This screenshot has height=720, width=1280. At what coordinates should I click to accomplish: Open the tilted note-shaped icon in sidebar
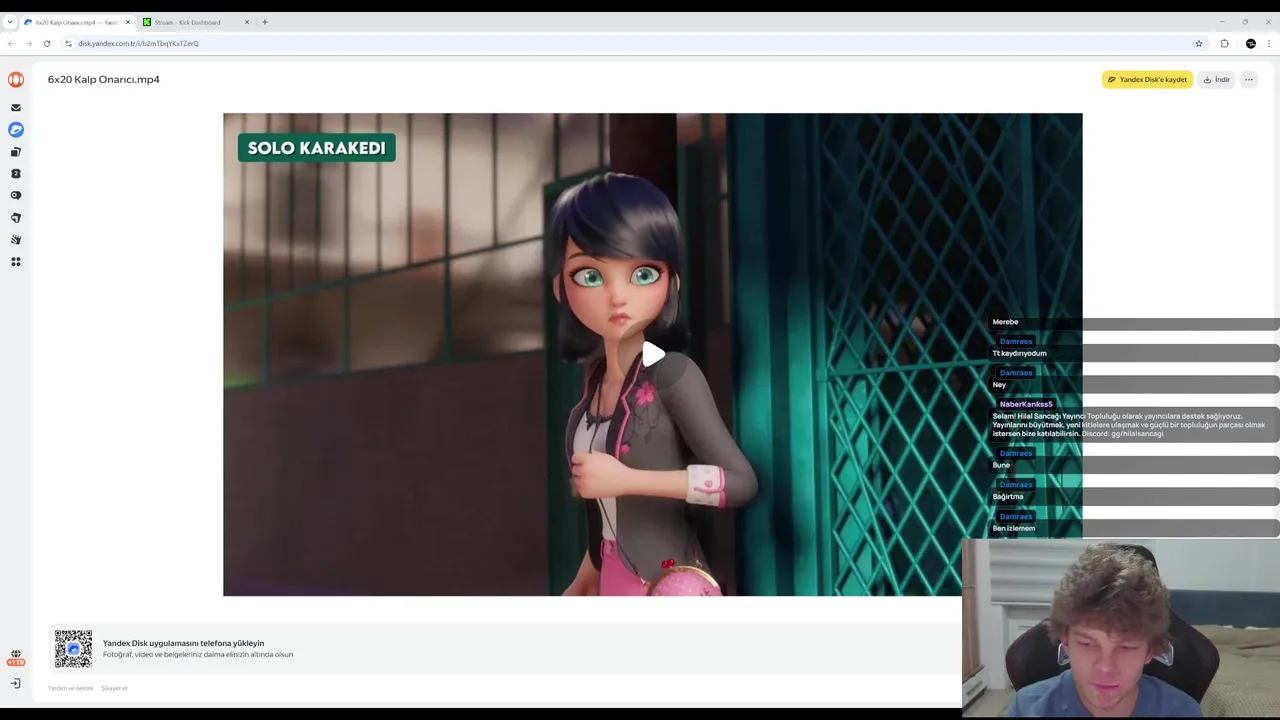16,218
